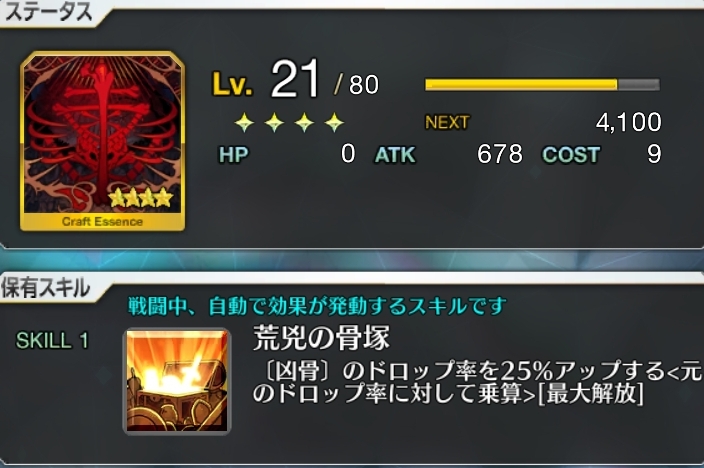Screen dimensions: 704x468
Task: Open the 保有スキル header tab
Action: coord(46,288)
